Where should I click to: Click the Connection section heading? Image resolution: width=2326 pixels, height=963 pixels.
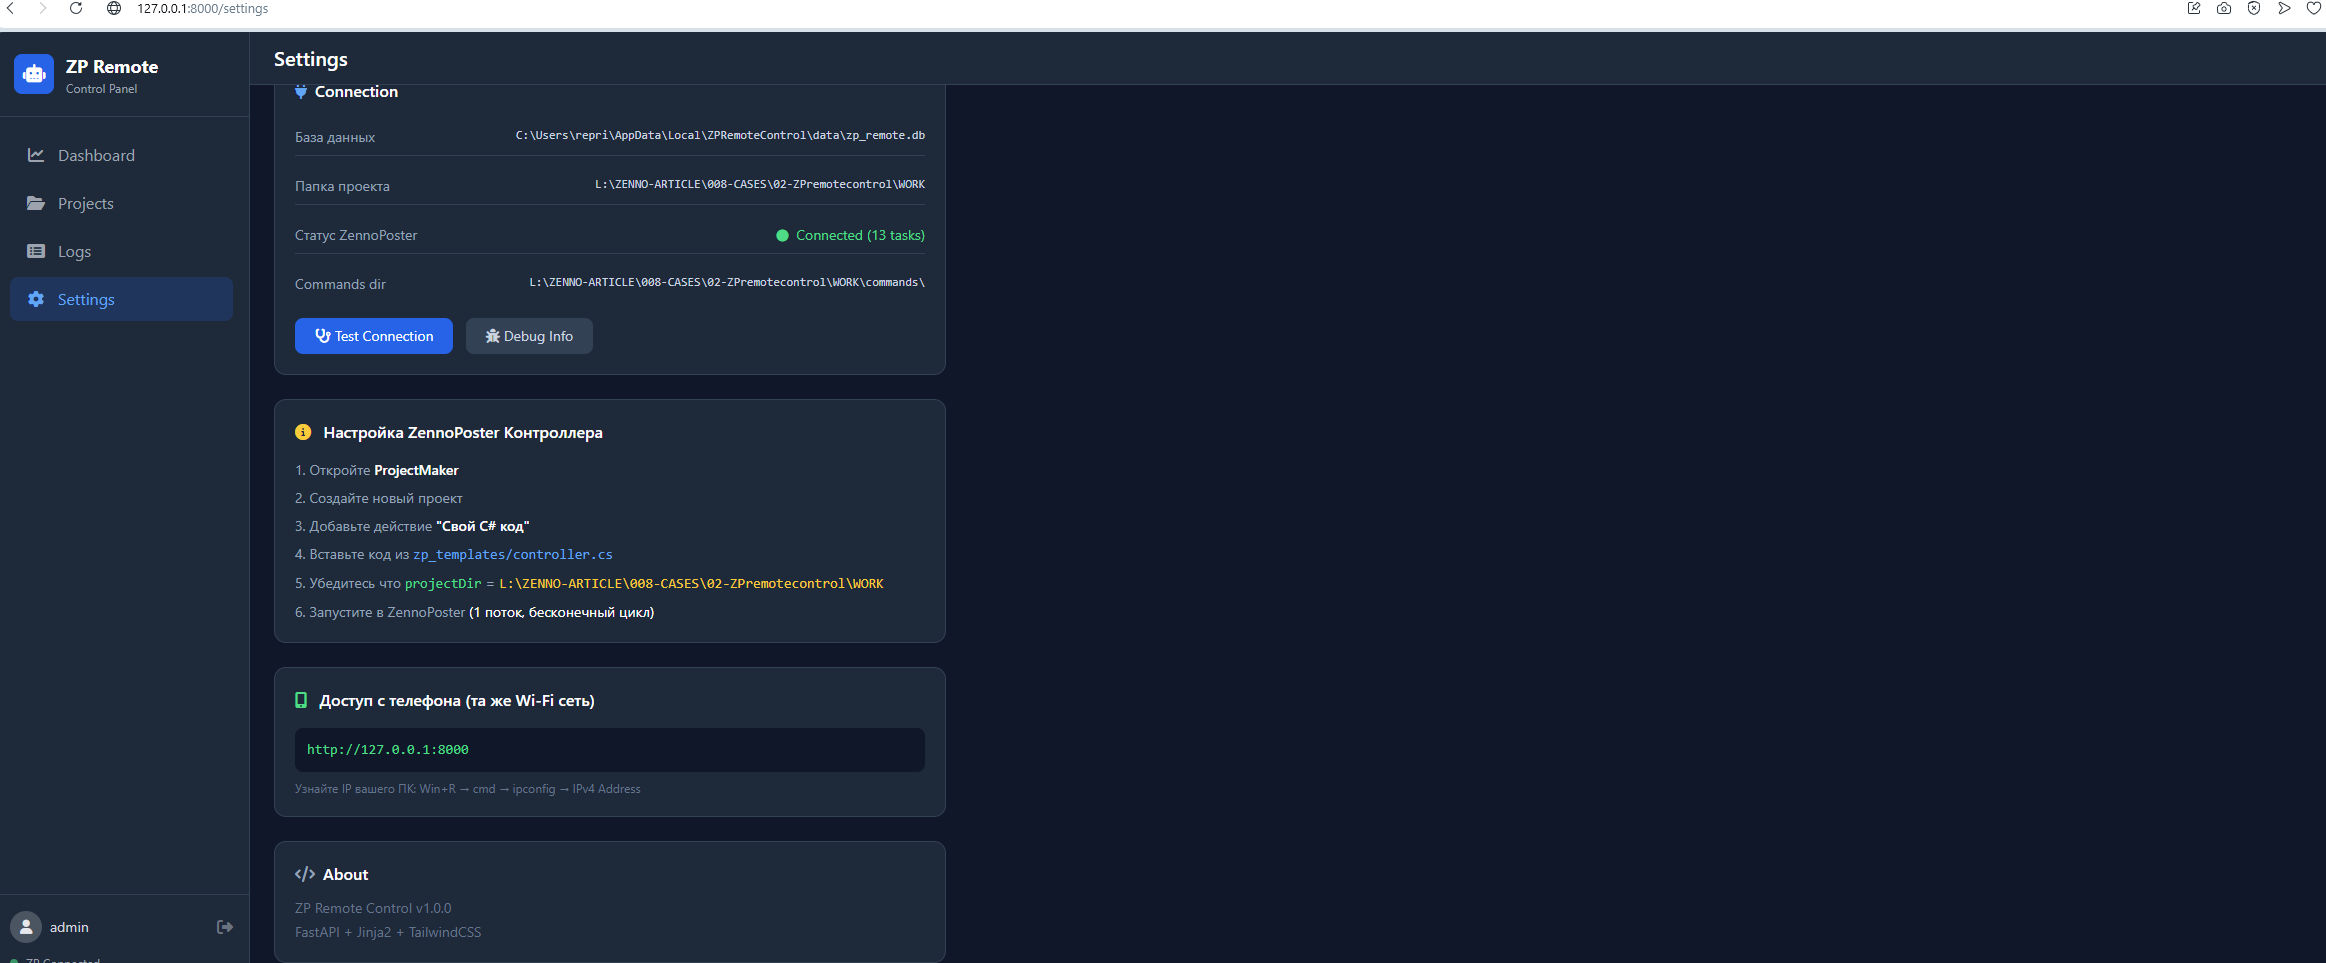click(x=356, y=92)
